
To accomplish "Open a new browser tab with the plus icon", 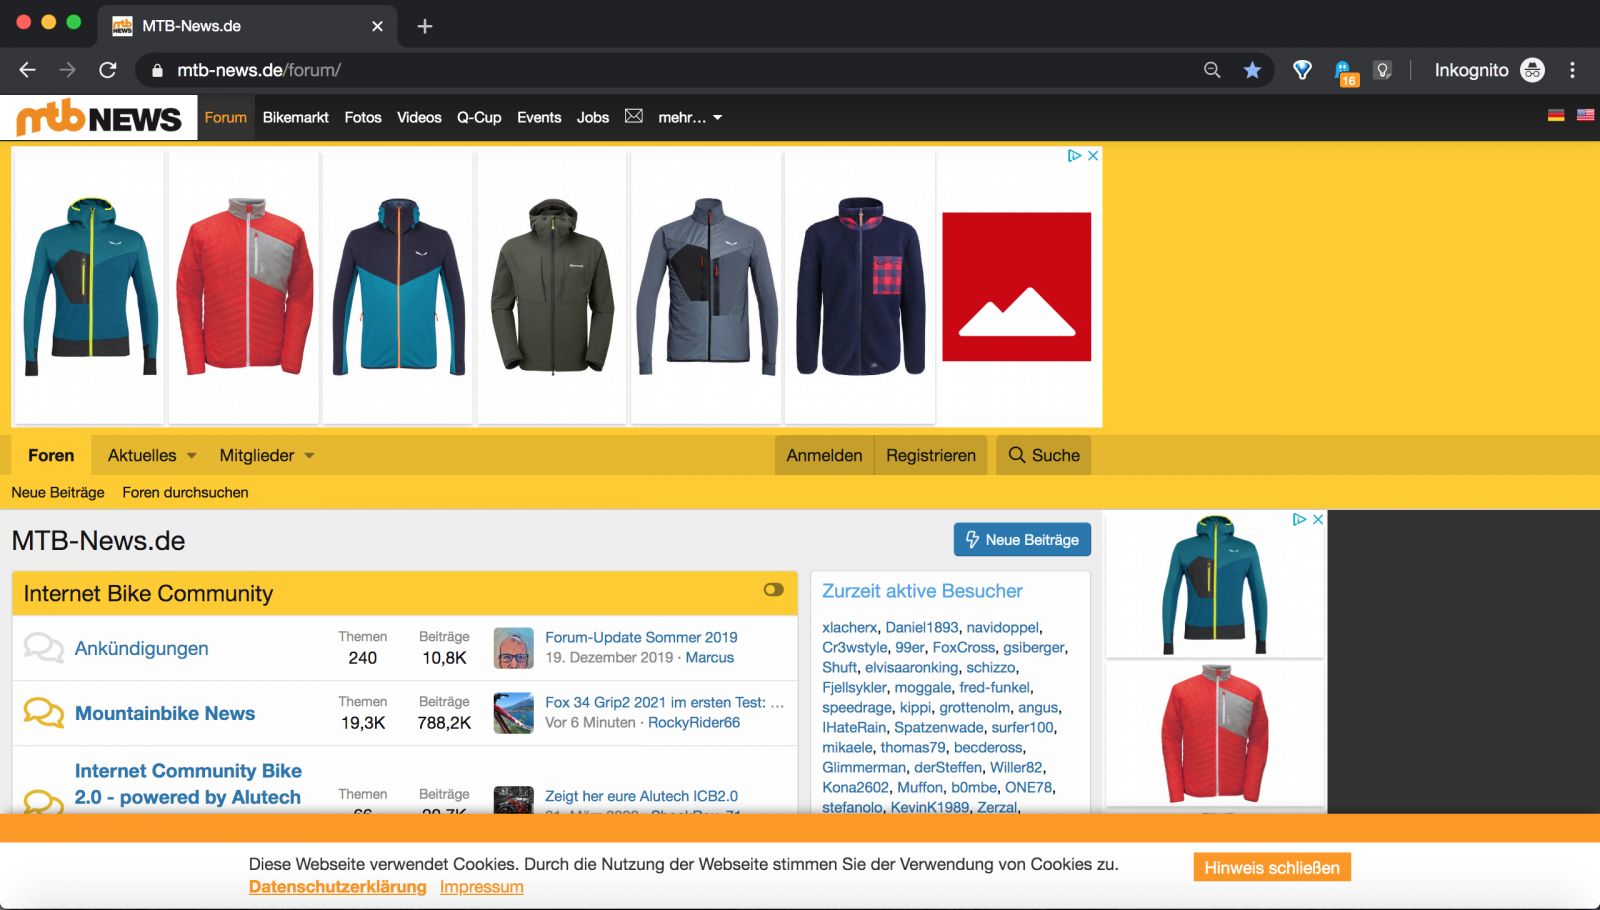I will tap(425, 26).
